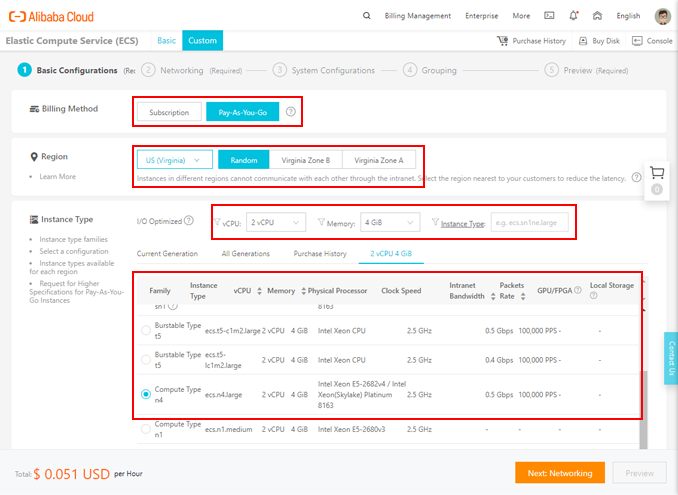Select ecs.n1.medium radio button
This screenshot has width=678, height=495.
(x=146, y=429)
